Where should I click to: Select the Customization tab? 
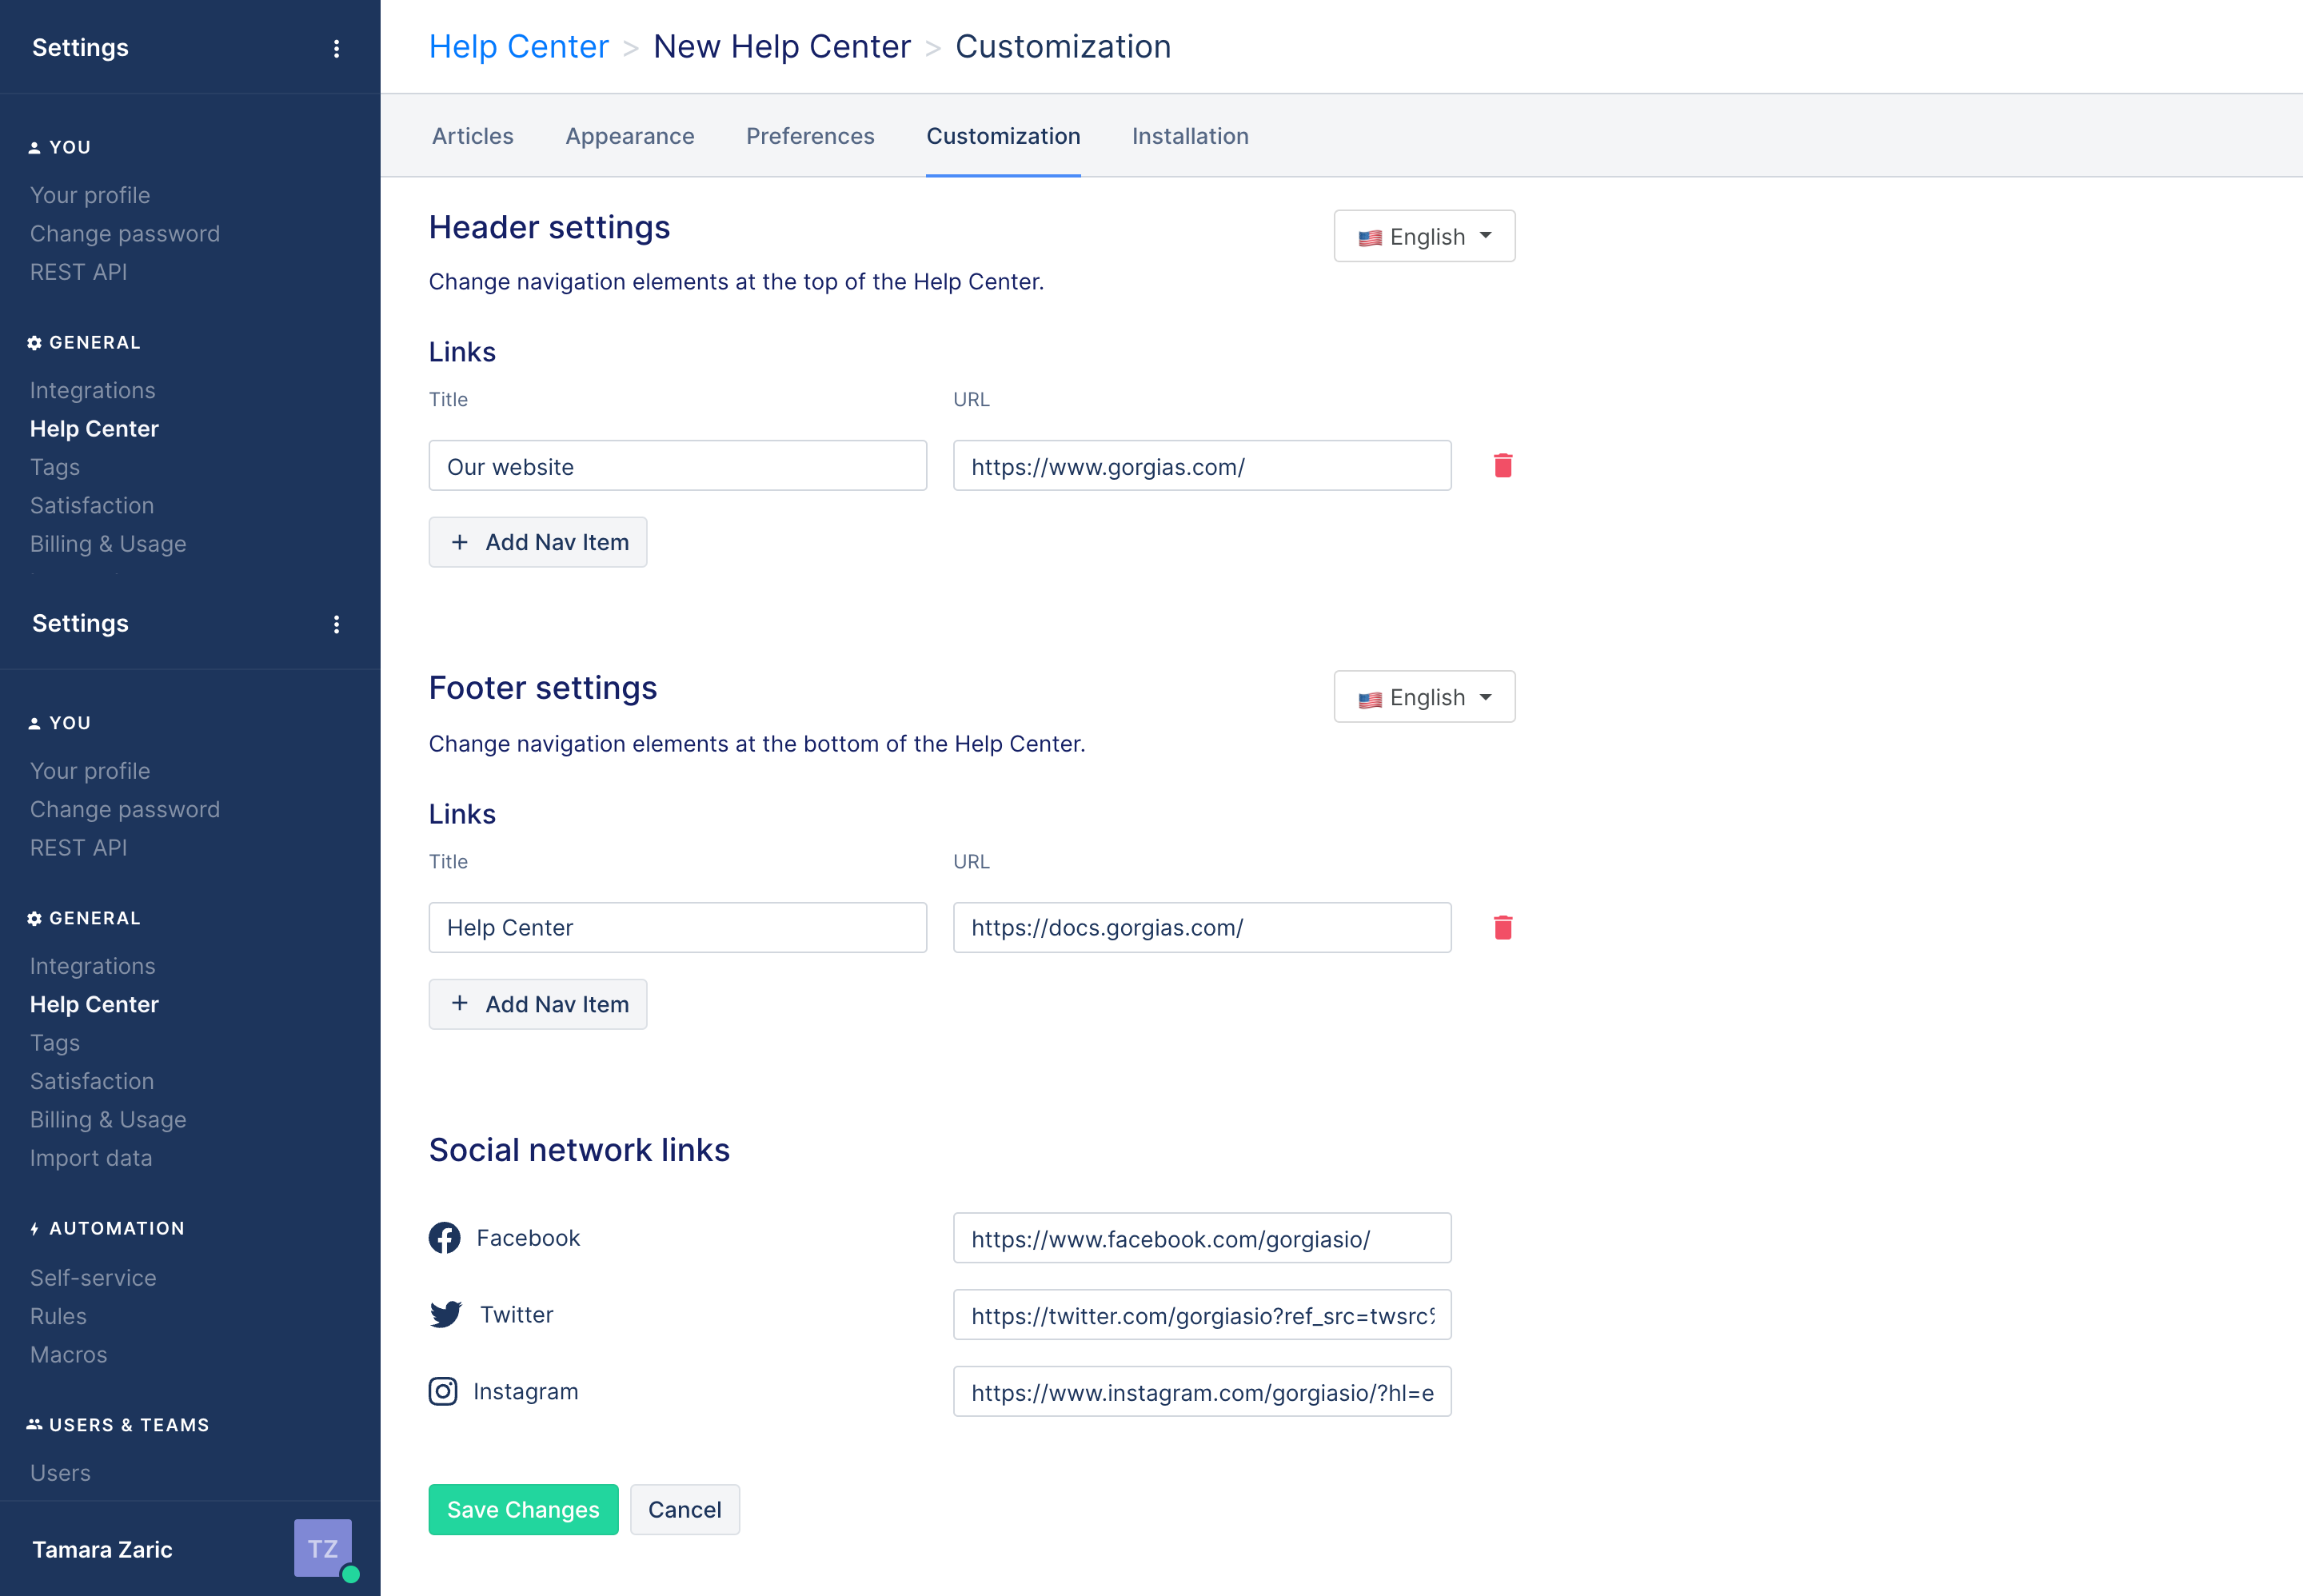click(x=1003, y=136)
